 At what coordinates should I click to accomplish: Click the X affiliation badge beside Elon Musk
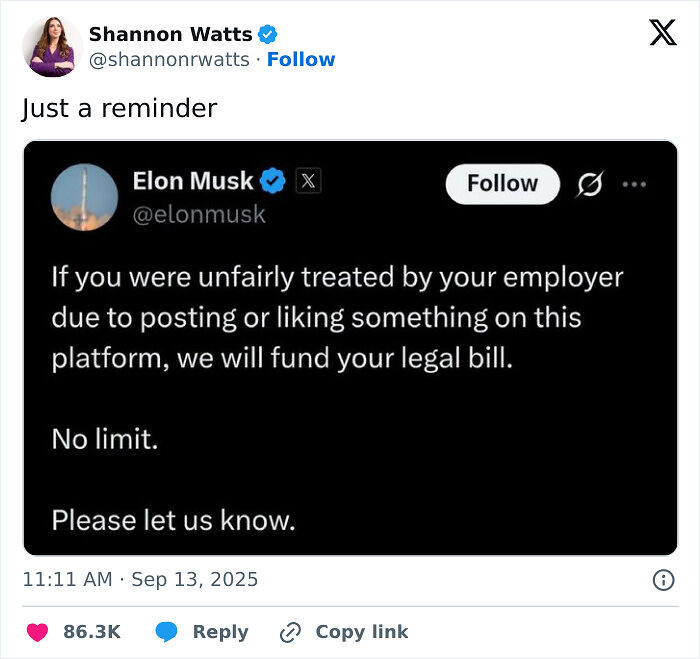click(x=308, y=181)
